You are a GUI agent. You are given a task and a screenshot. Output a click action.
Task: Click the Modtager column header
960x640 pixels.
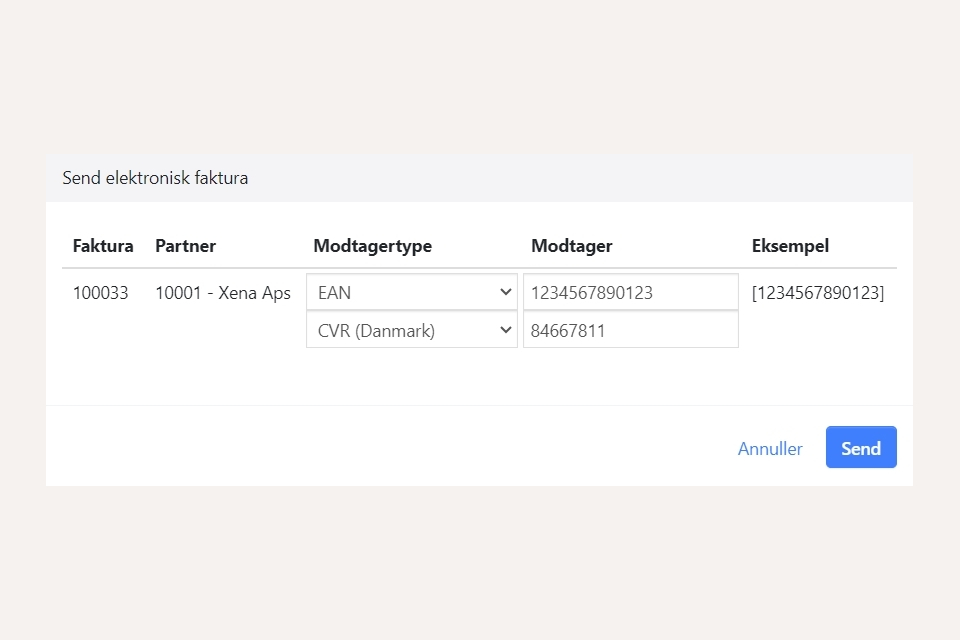(x=571, y=246)
